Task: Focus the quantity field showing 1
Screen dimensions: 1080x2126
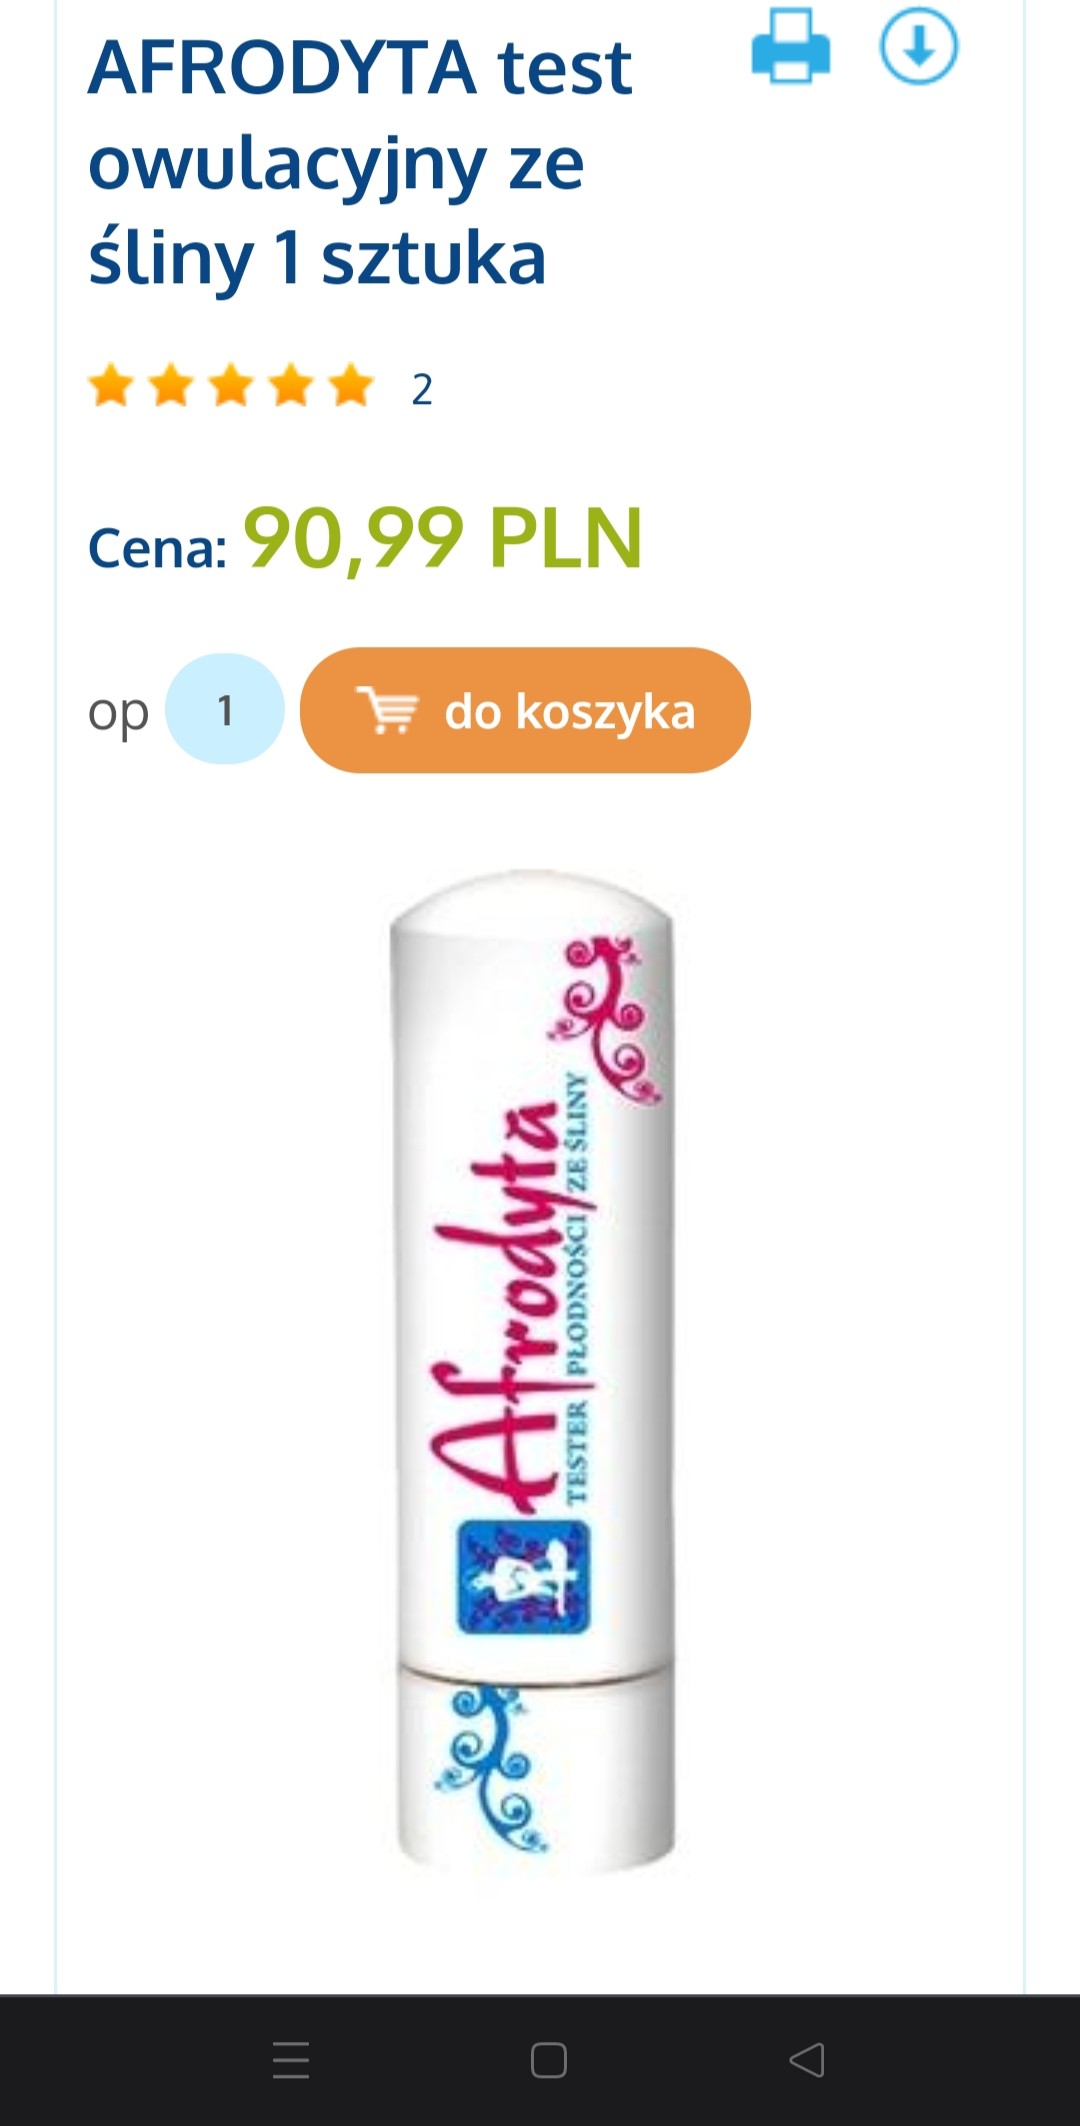Action: coord(225,710)
